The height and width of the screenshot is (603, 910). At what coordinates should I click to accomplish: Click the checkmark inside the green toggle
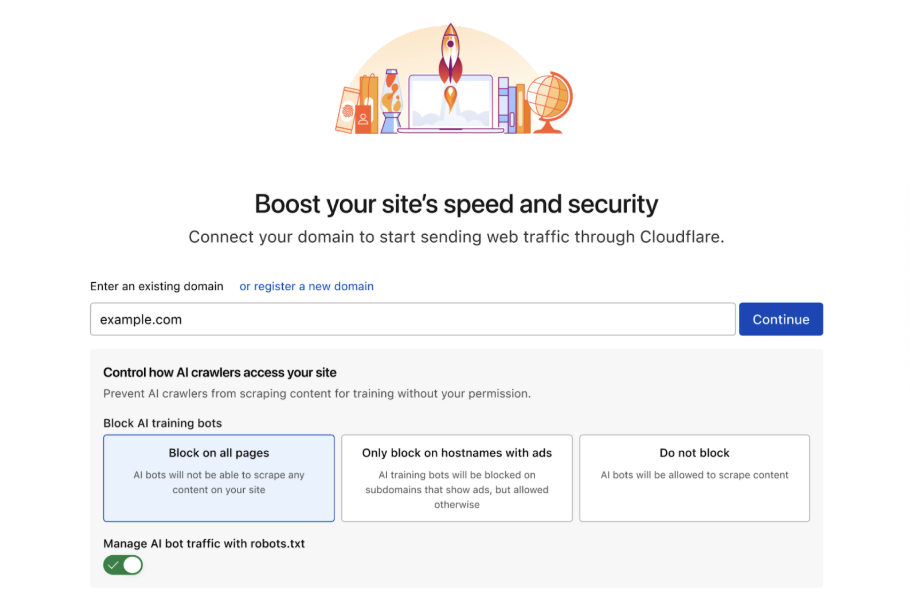pos(112,565)
